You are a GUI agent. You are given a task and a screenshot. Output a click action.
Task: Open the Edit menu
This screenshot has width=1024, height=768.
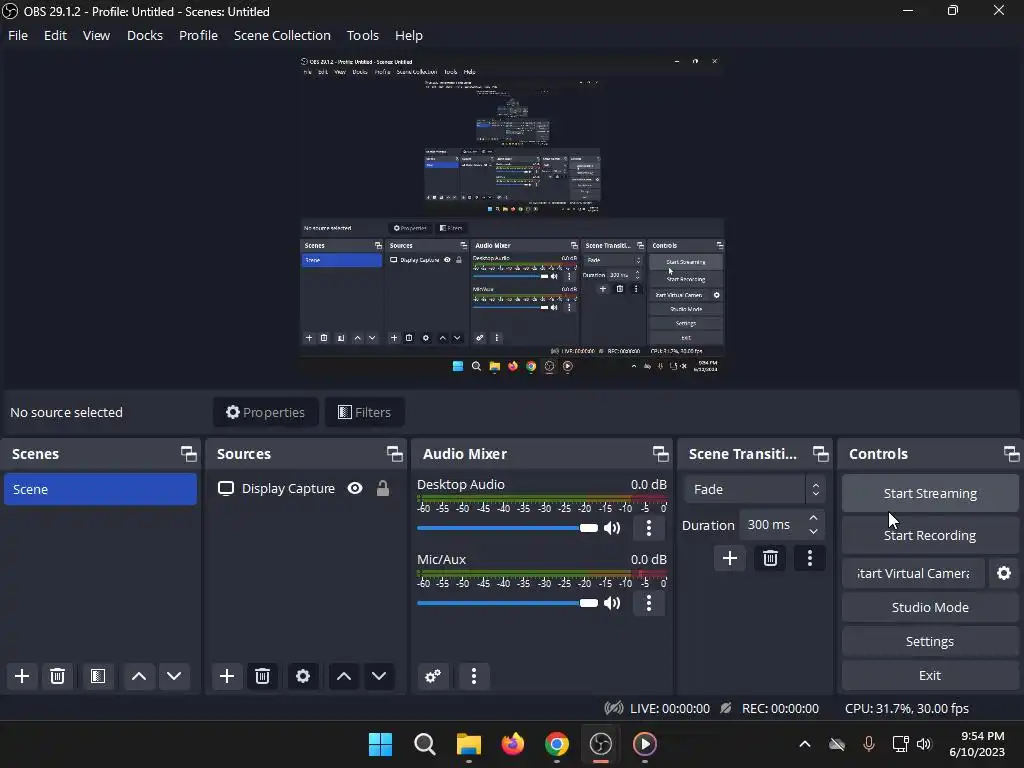56,35
